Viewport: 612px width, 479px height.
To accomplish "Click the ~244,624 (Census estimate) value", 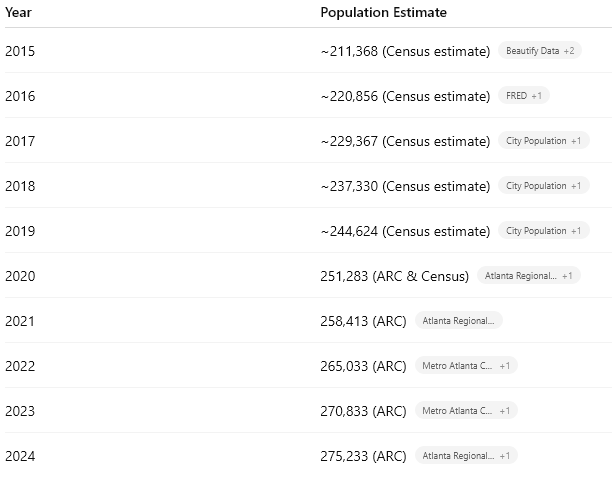I will (x=405, y=231).
